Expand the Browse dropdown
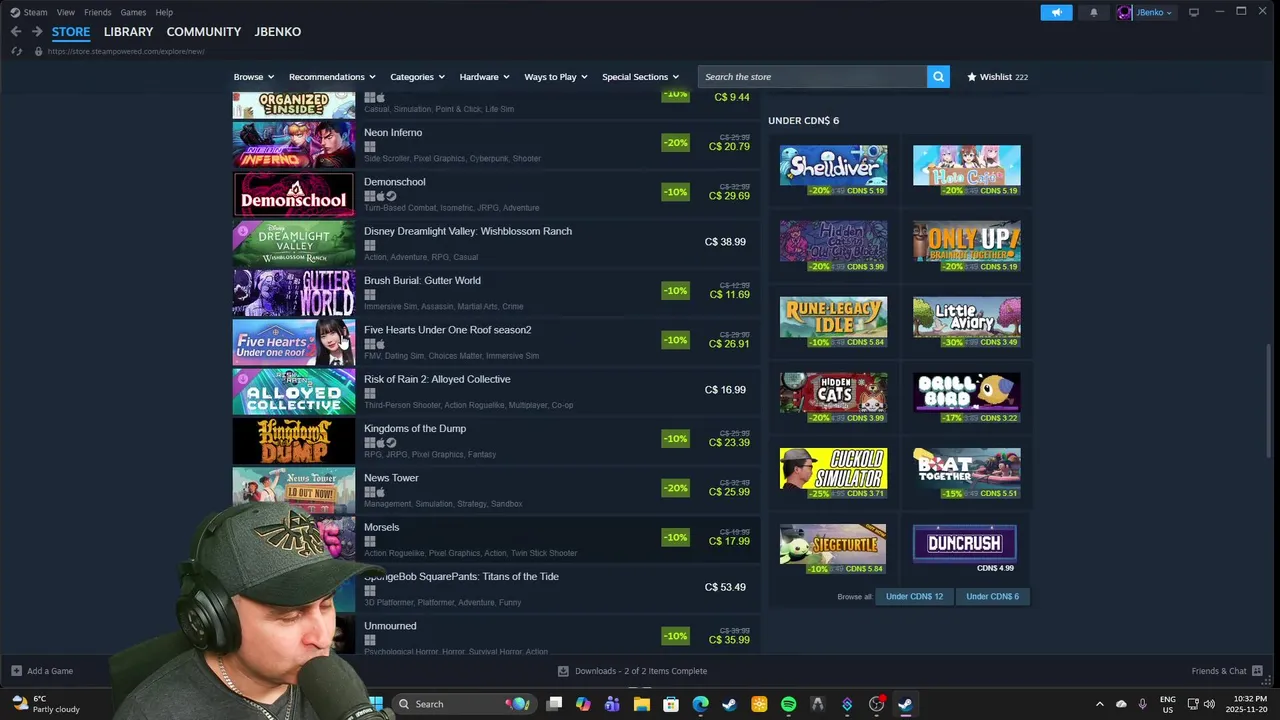 [x=254, y=77]
